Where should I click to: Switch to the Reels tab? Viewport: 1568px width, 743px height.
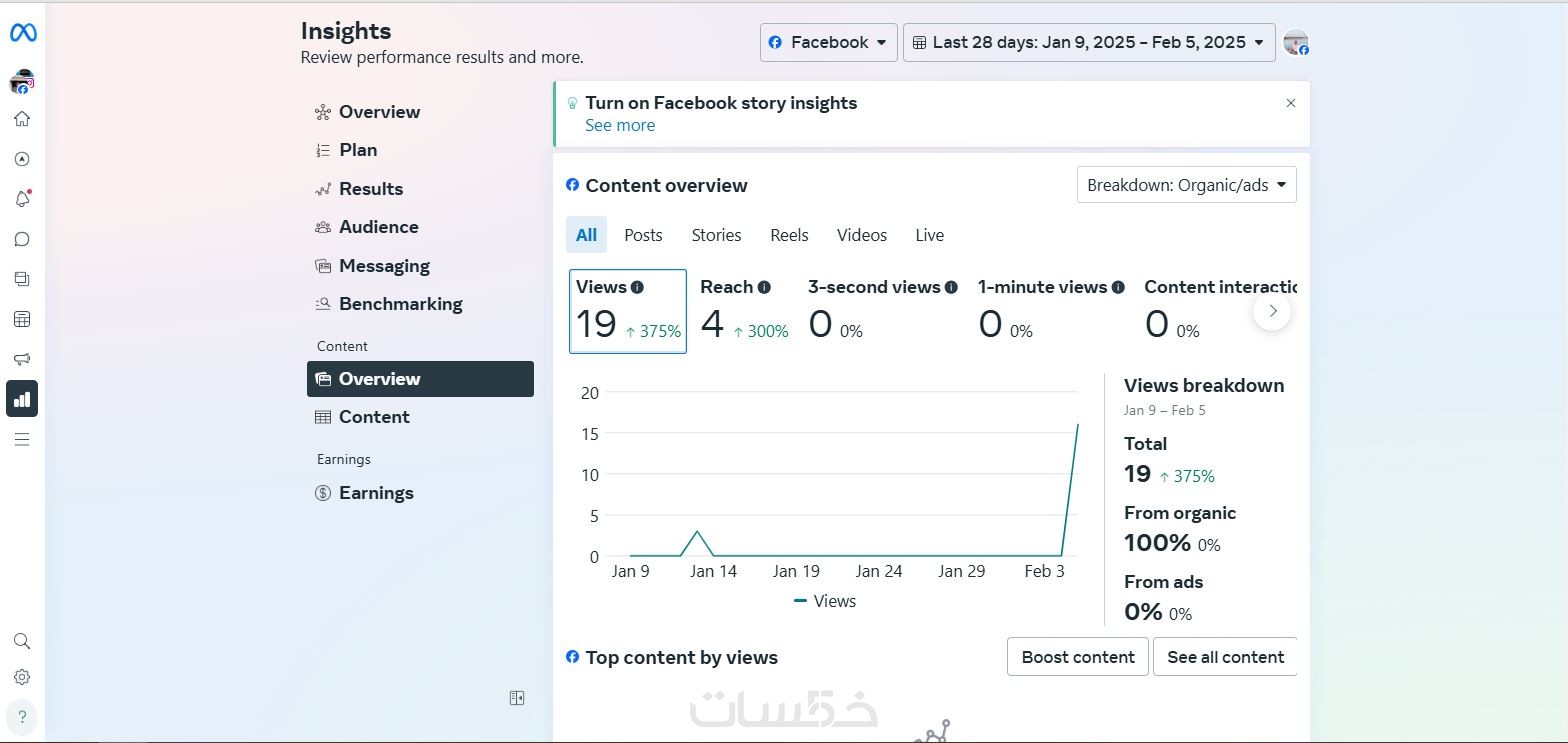(x=789, y=235)
